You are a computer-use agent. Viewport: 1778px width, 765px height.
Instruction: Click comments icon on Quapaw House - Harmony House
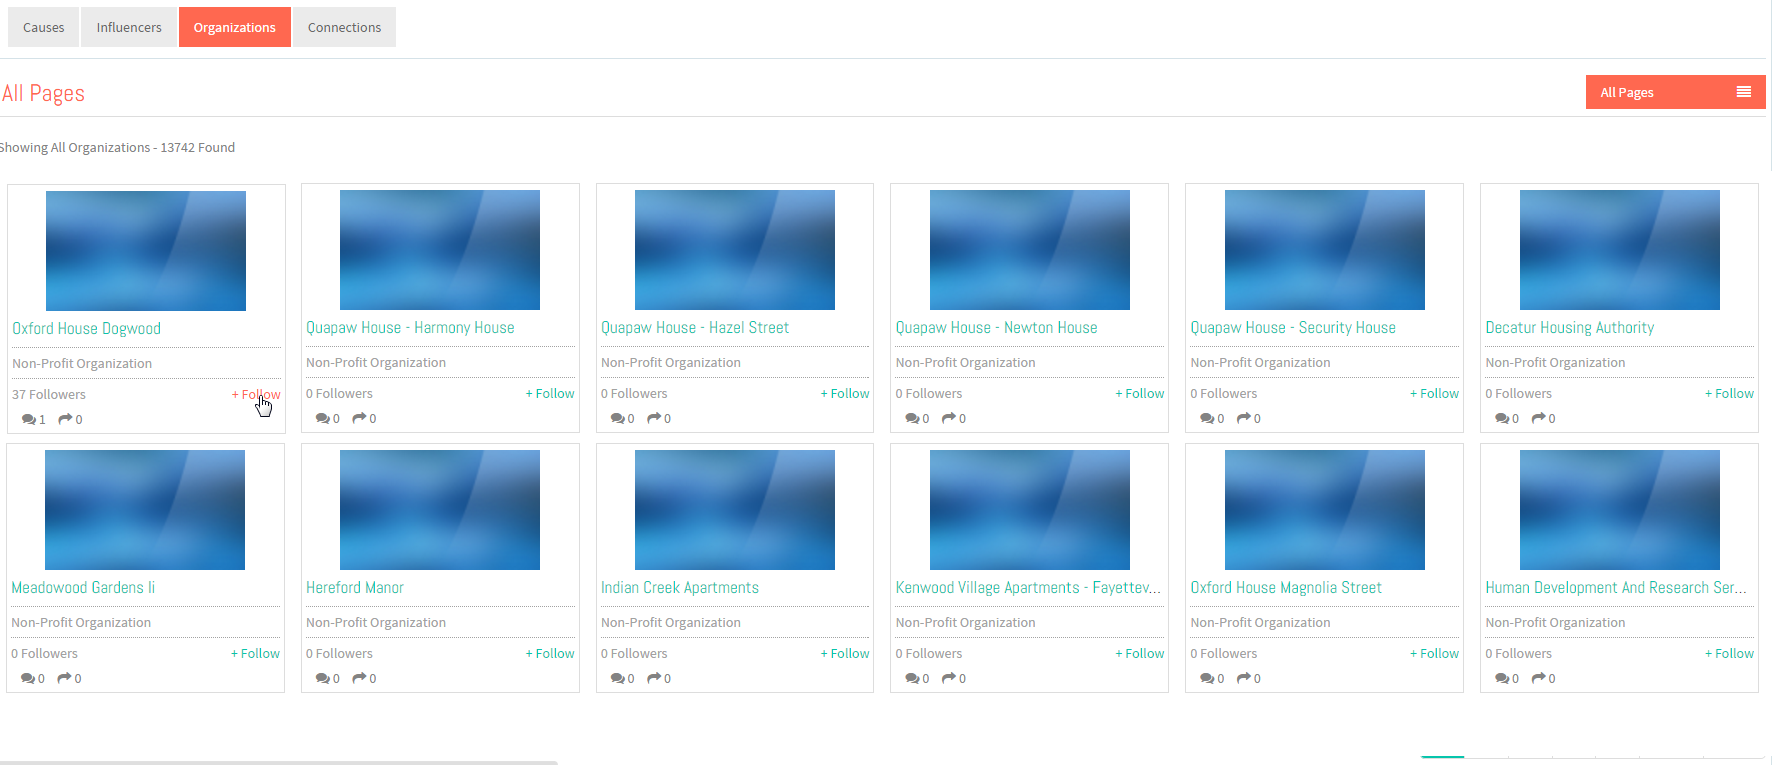323,418
